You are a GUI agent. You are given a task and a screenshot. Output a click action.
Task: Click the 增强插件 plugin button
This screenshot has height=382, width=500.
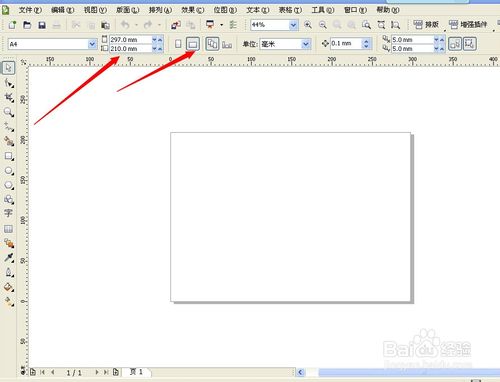468,25
